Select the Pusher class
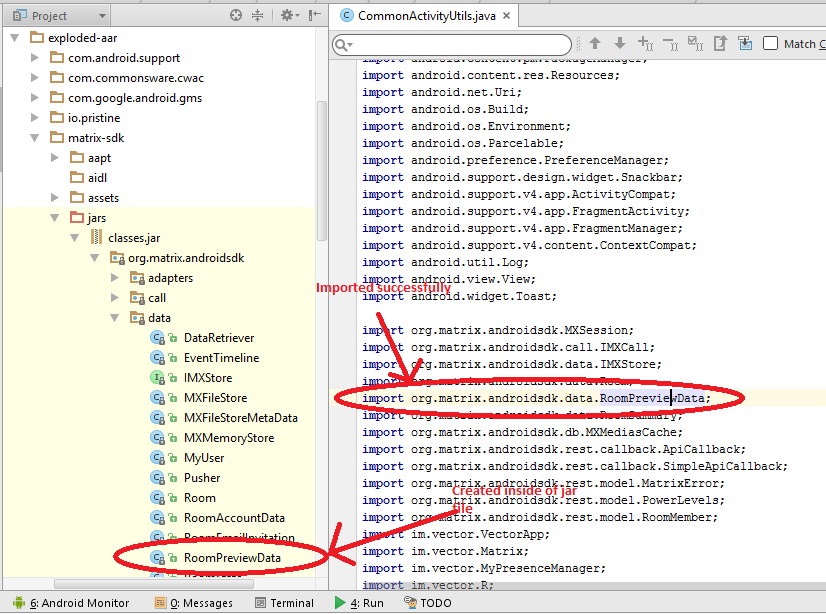The height and width of the screenshot is (614, 826). [x=202, y=478]
